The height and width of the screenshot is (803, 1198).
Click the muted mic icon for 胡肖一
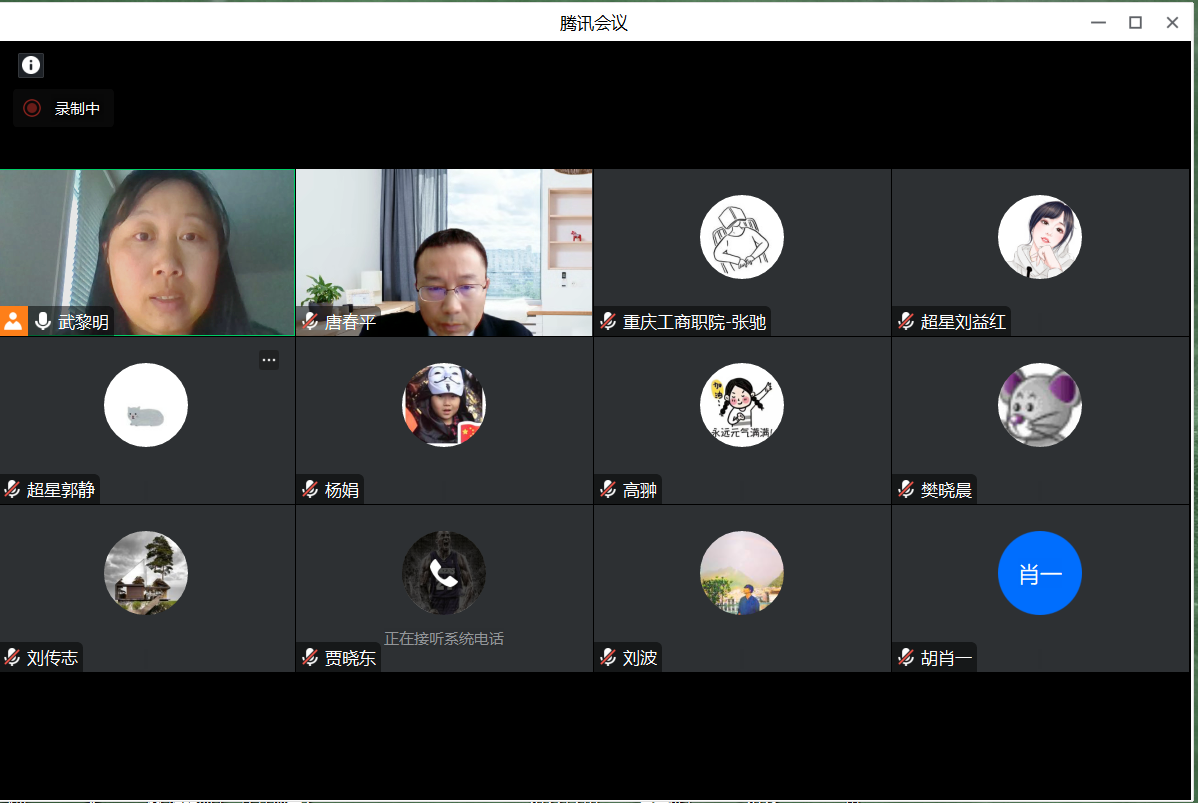[x=906, y=658]
